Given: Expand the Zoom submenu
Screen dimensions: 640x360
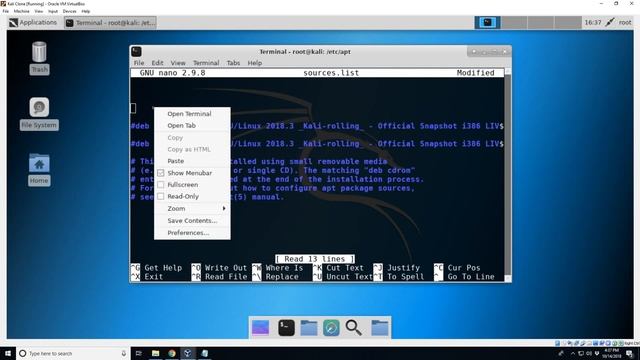Looking at the screenshot, I should 192,209.
